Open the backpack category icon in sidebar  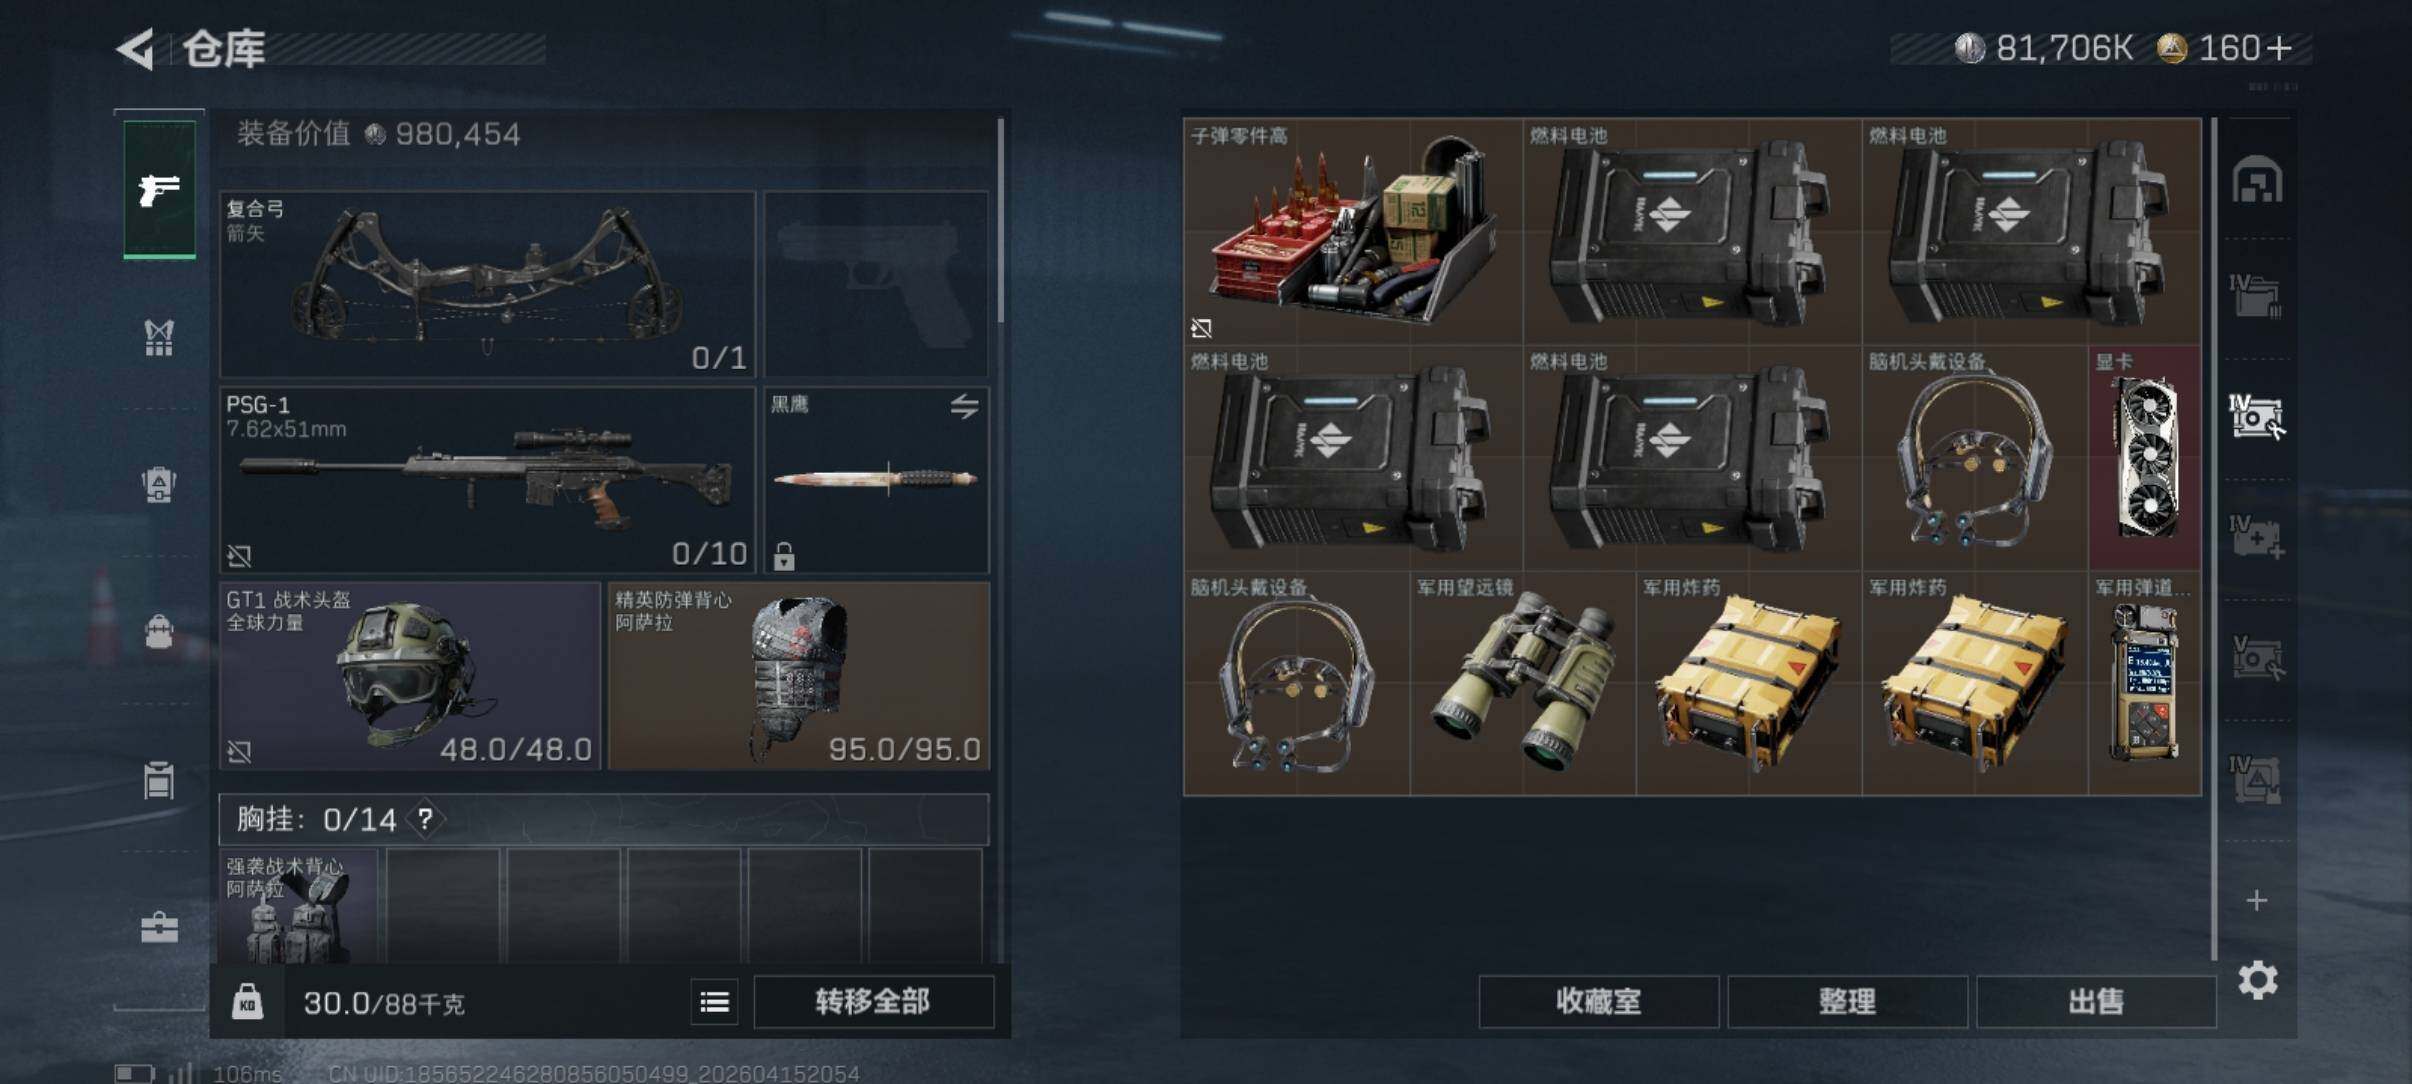click(x=159, y=484)
